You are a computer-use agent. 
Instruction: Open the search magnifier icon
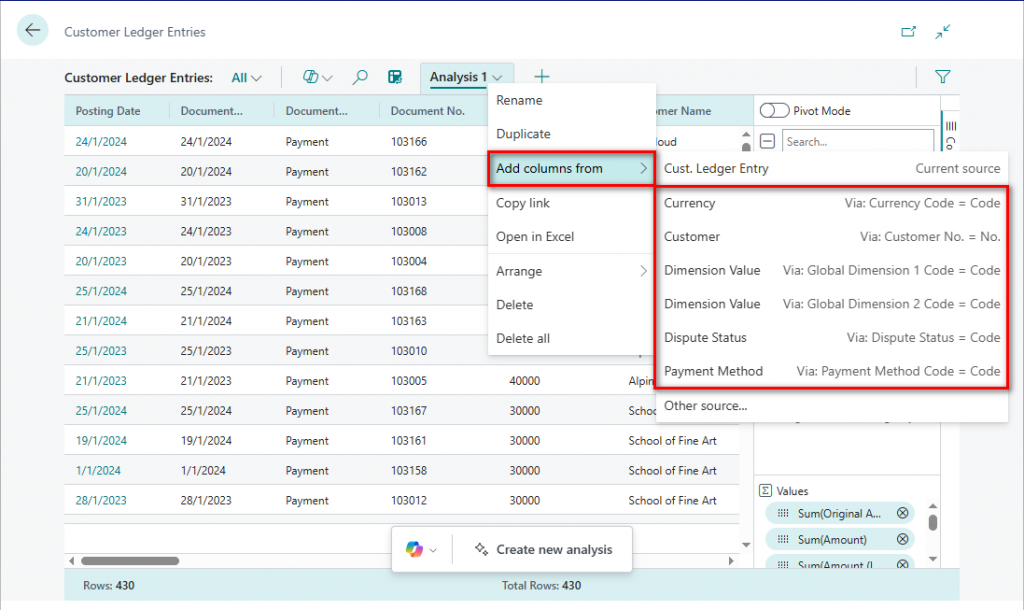tap(360, 77)
